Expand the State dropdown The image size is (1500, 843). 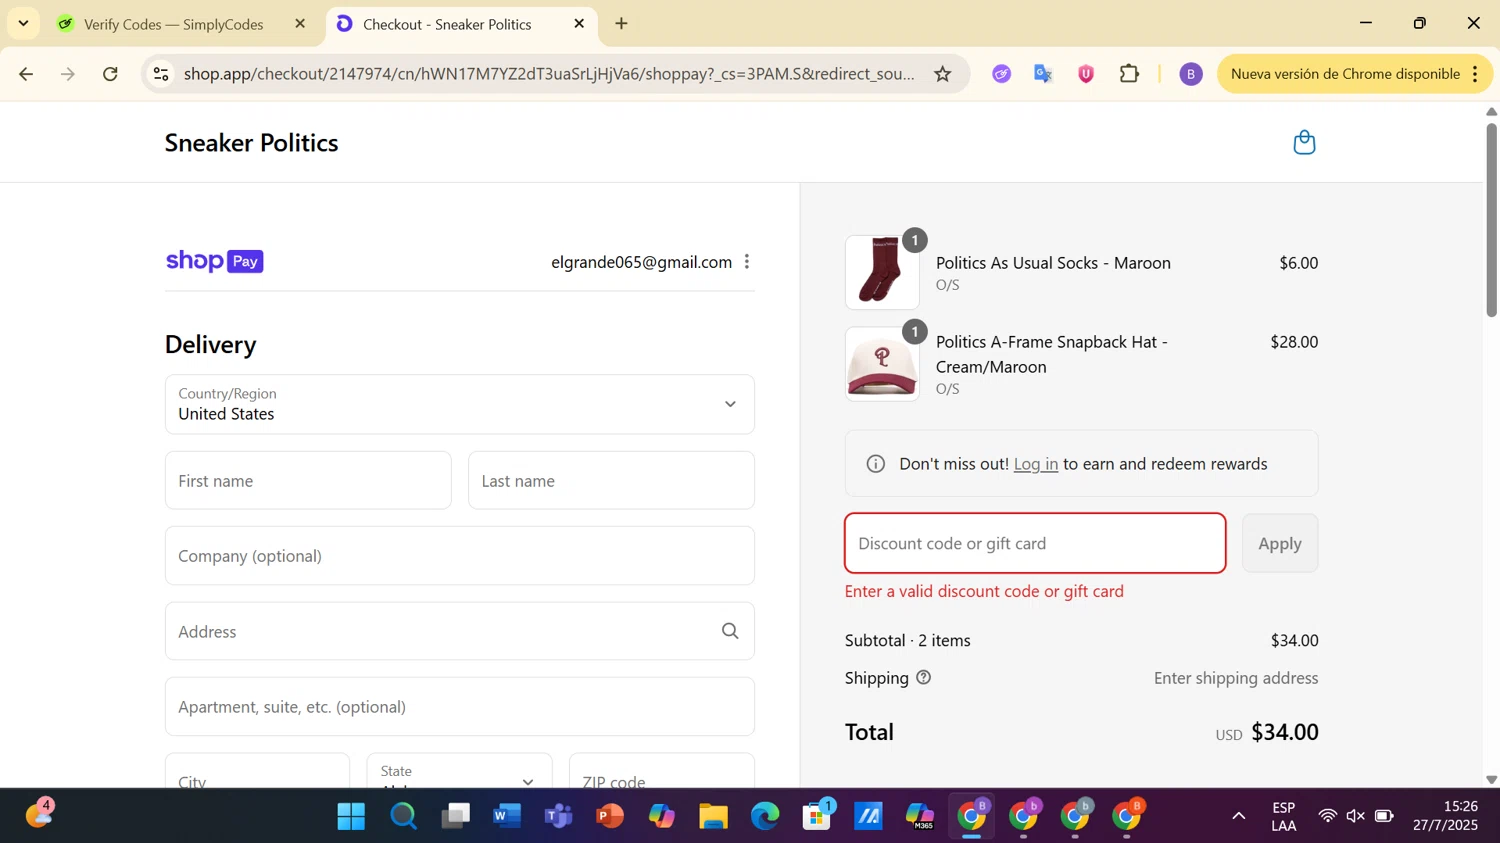(x=459, y=771)
